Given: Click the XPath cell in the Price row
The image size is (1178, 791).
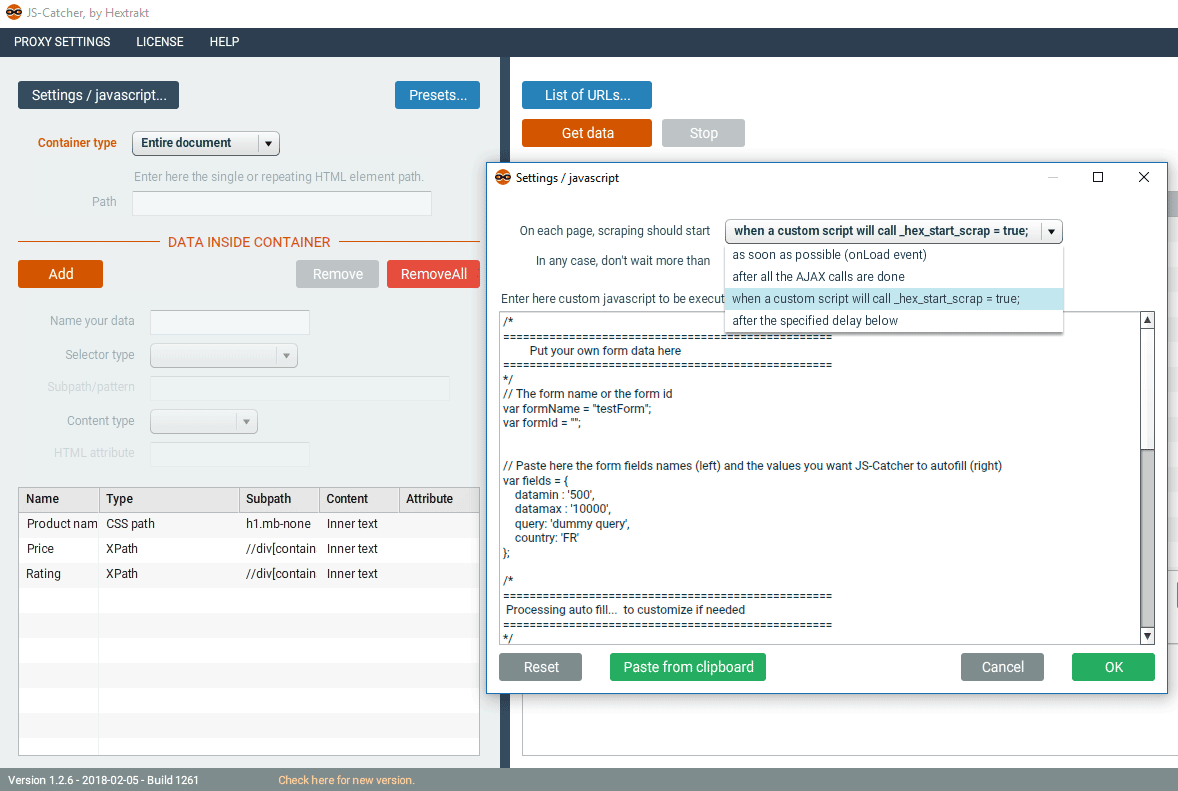Looking at the screenshot, I should tap(169, 549).
